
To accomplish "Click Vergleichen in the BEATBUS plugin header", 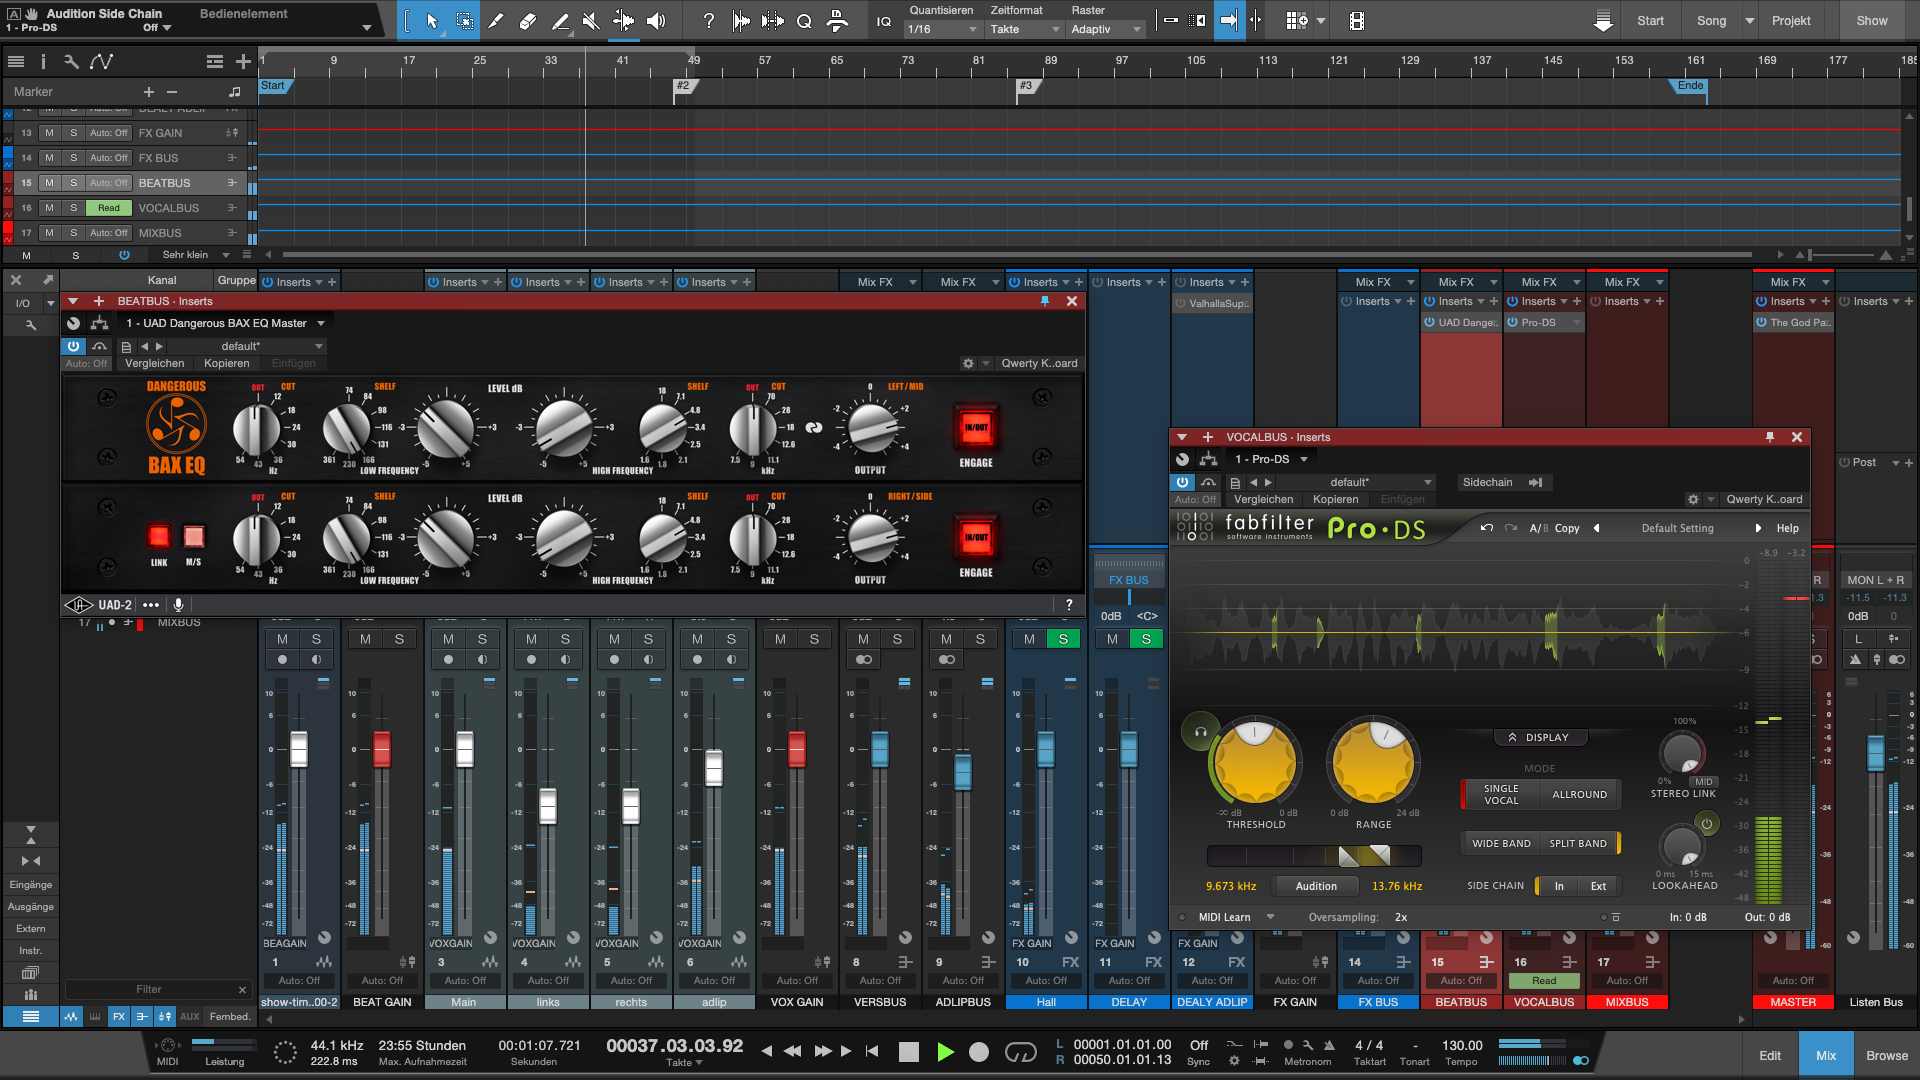I will 154,363.
